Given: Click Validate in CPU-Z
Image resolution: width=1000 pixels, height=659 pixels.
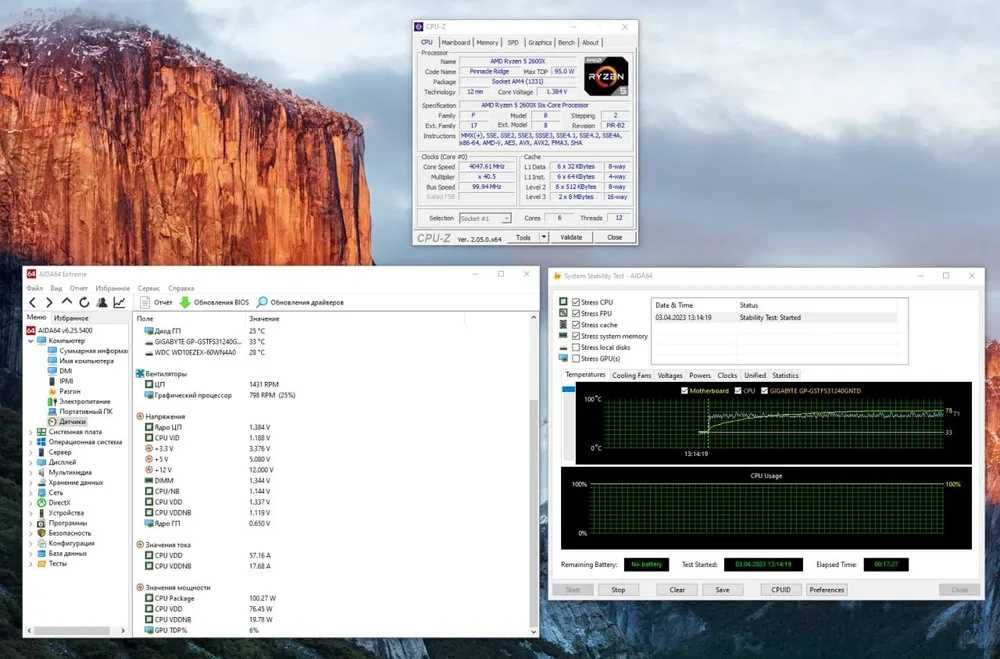Looking at the screenshot, I should click(571, 237).
